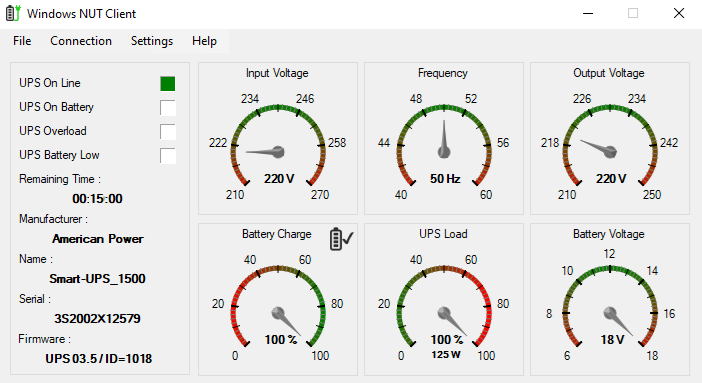Open the Help menu
Screen dimensions: 702x383
coord(204,41)
